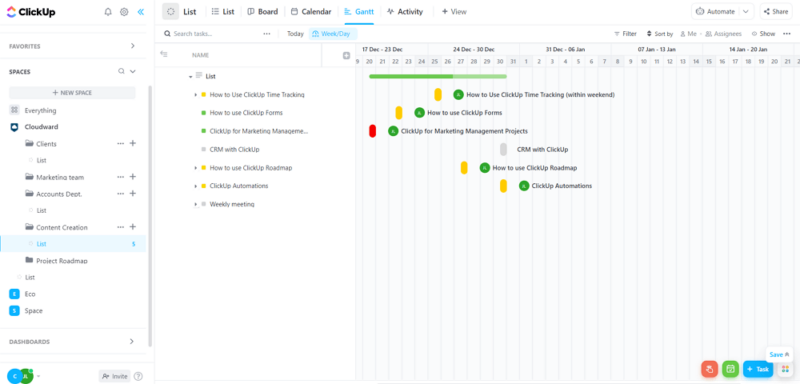The height and width of the screenshot is (384, 800).
Task: Open the Cloudward space
Action: click(x=41, y=127)
